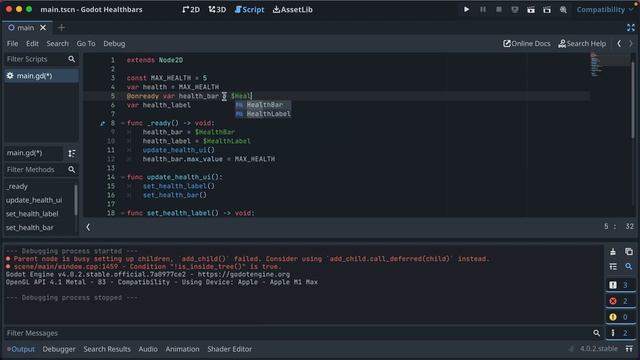The height and width of the screenshot is (360, 640).
Task: Run the current scene clapperboard icon
Action: click(x=531, y=9)
